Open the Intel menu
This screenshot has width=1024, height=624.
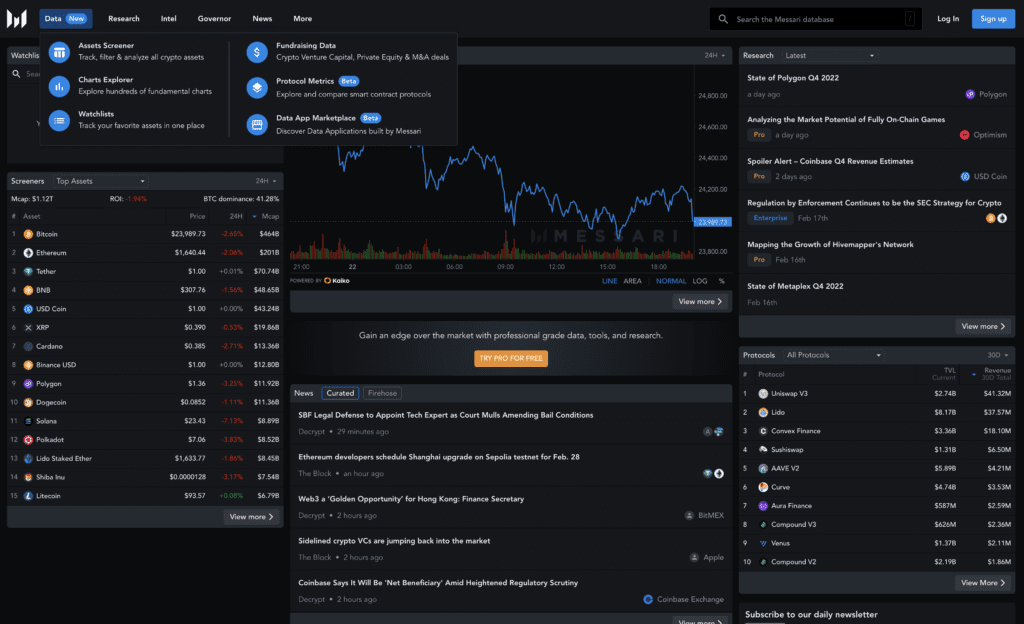point(168,19)
